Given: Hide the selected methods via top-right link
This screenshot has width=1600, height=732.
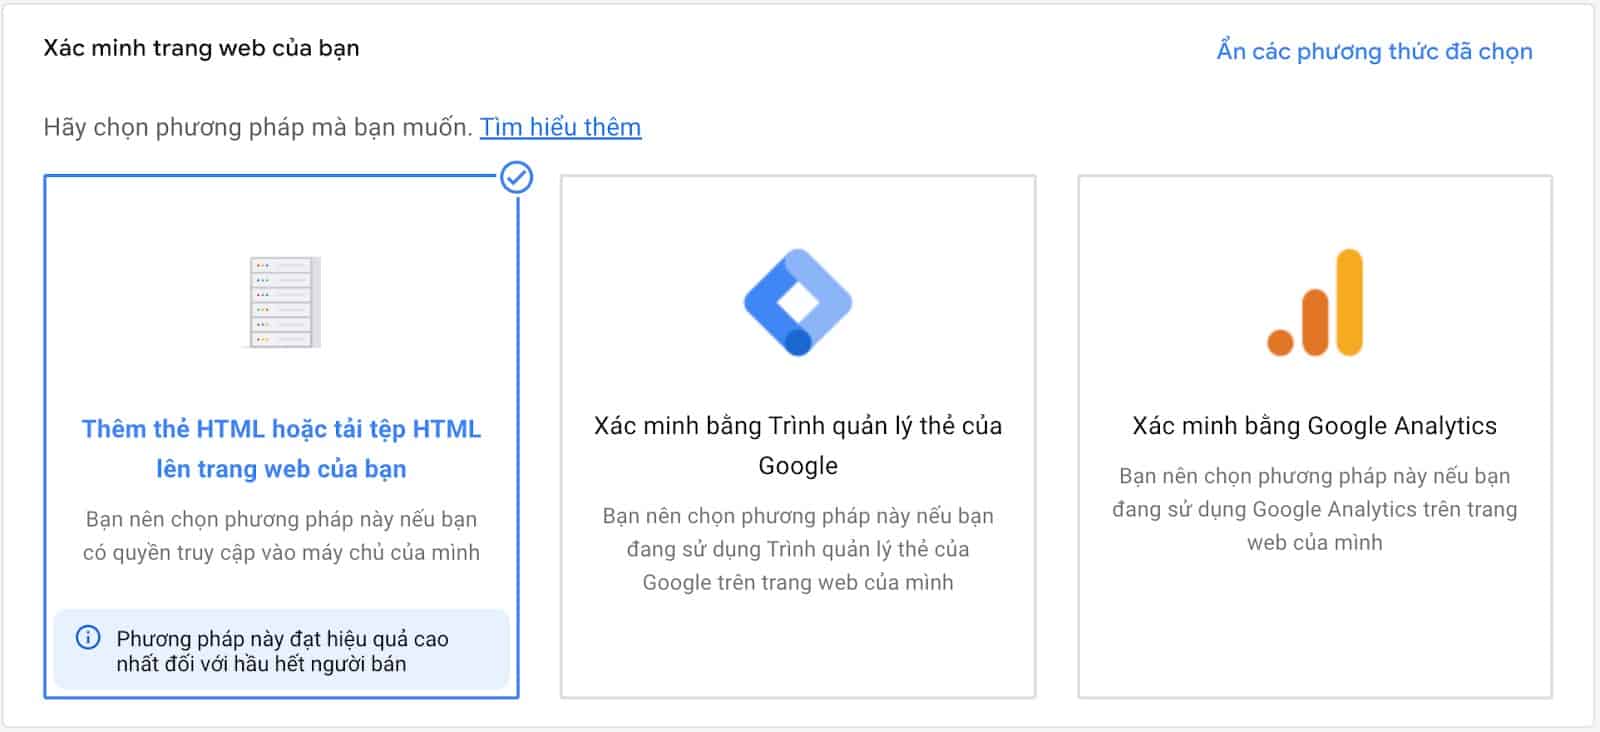Looking at the screenshot, I should click(x=1374, y=51).
